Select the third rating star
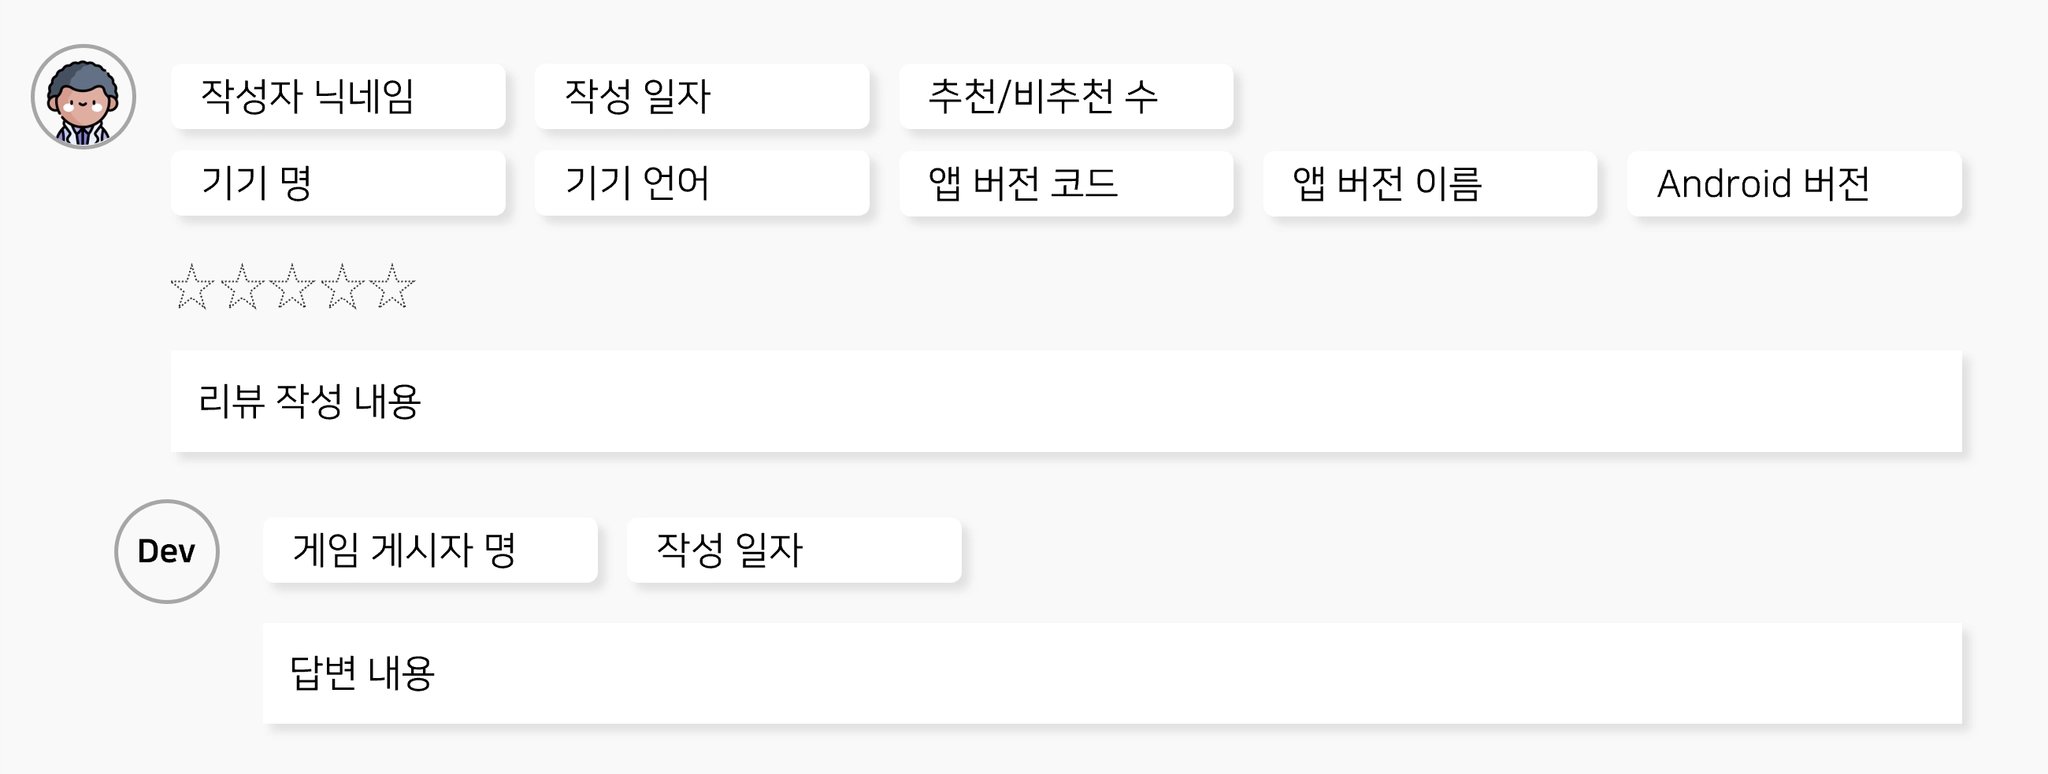The image size is (2048, 774). click(292, 287)
